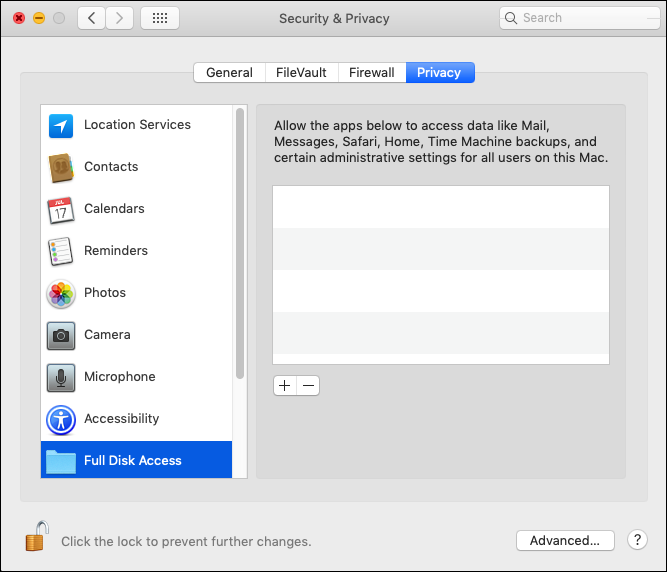Select the Firewall tab

point(372,72)
